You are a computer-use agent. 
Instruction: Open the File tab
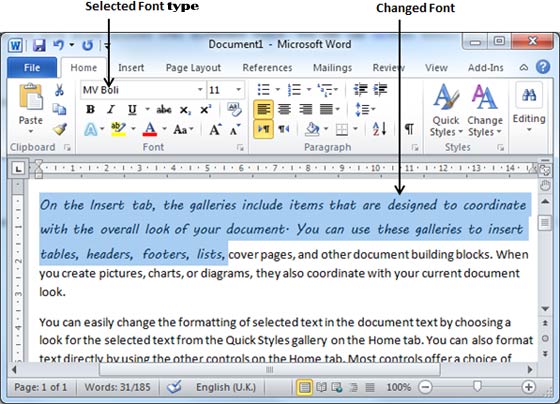click(32, 68)
